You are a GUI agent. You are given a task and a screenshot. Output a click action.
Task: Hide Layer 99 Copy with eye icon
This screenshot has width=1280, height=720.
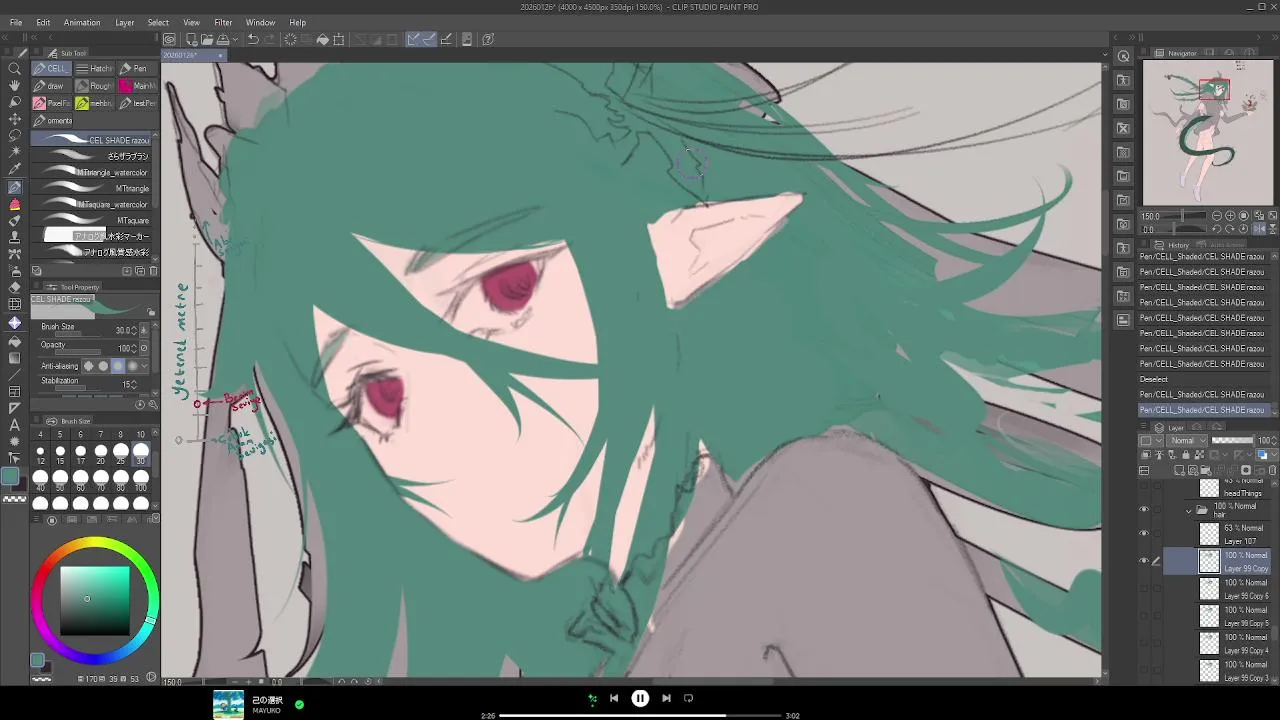1144,561
